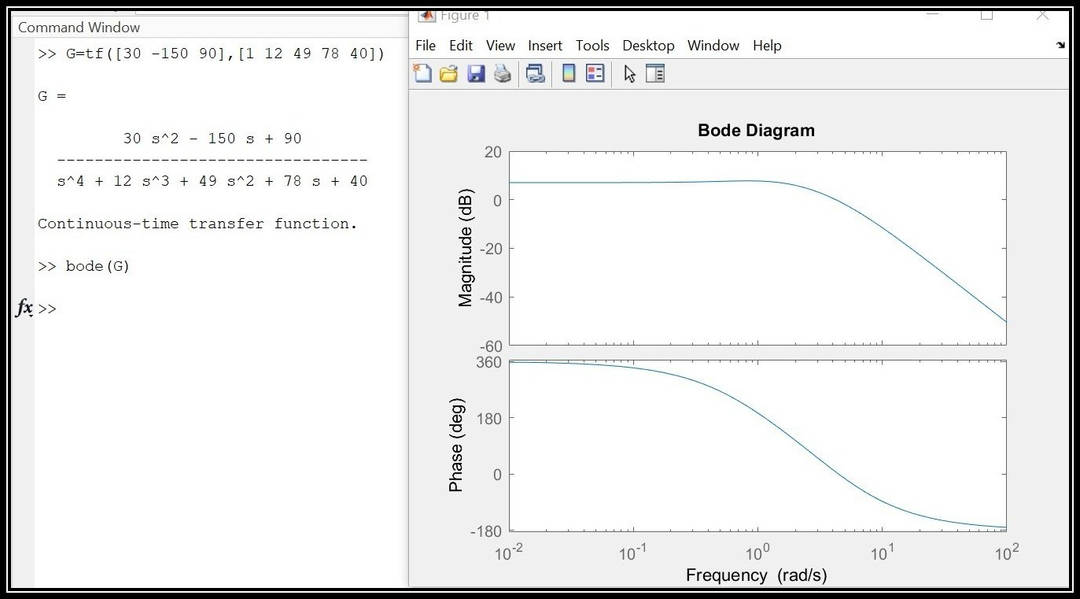Save the figure via the Save icon
Image resolution: width=1080 pixels, height=599 pixels.
coord(476,72)
